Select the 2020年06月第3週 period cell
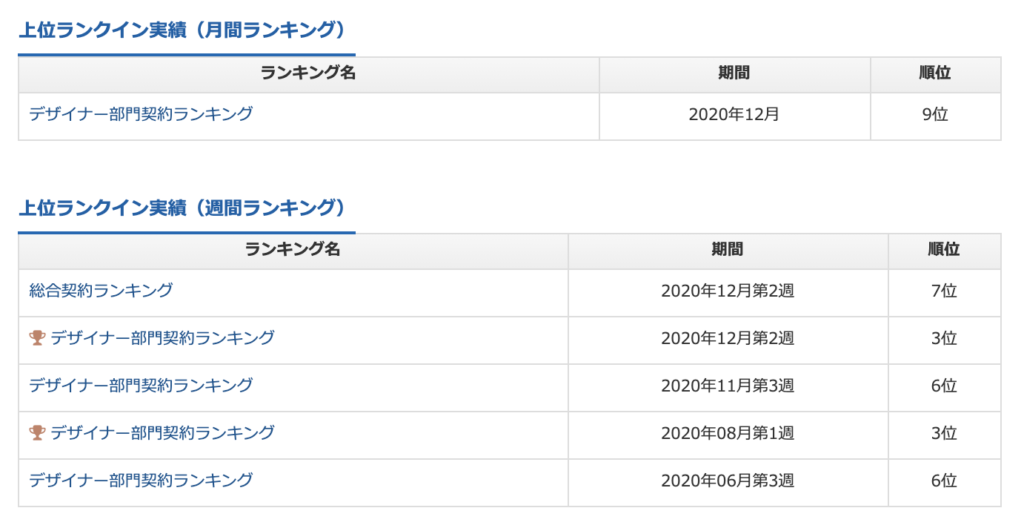The width and height of the screenshot is (1024, 528). coord(728,482)
